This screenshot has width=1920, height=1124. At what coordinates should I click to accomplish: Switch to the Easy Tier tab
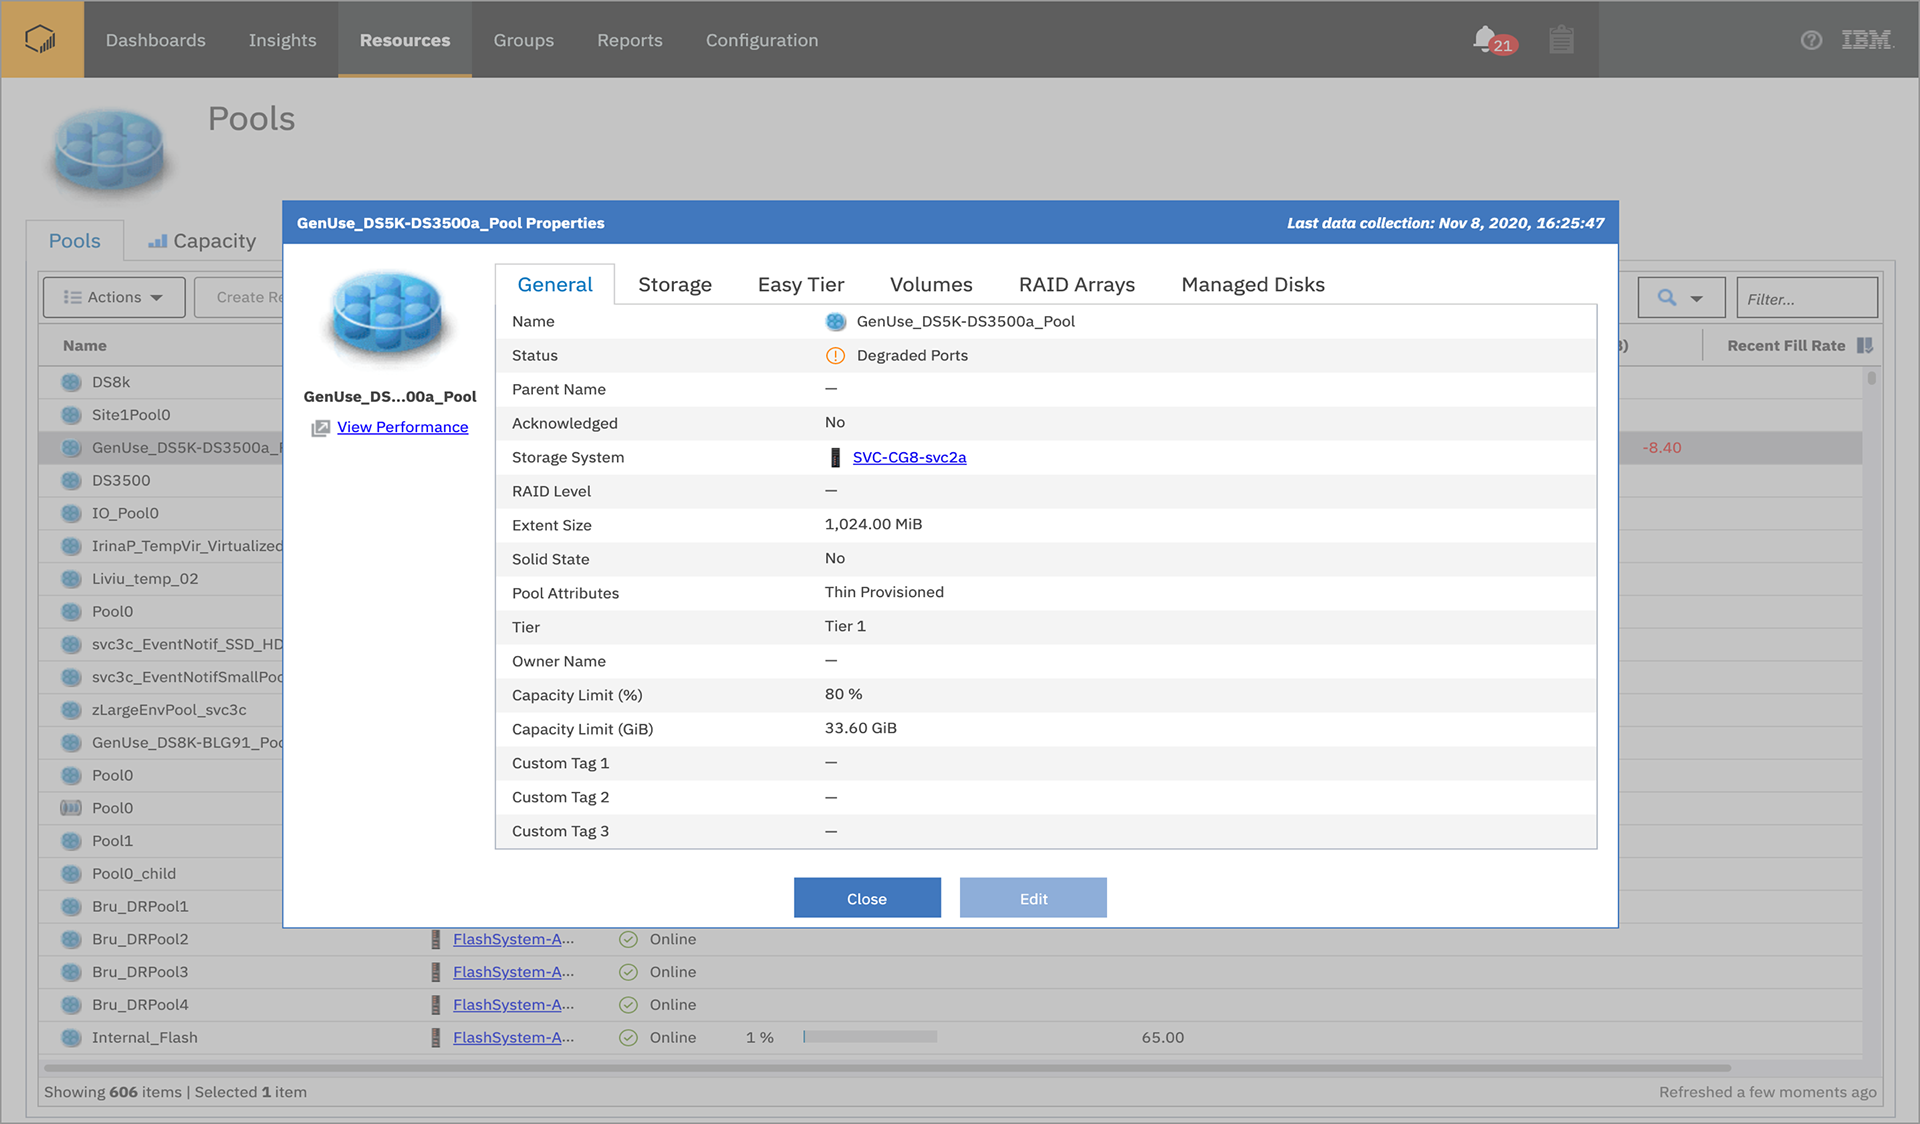(x=801, y=285)
